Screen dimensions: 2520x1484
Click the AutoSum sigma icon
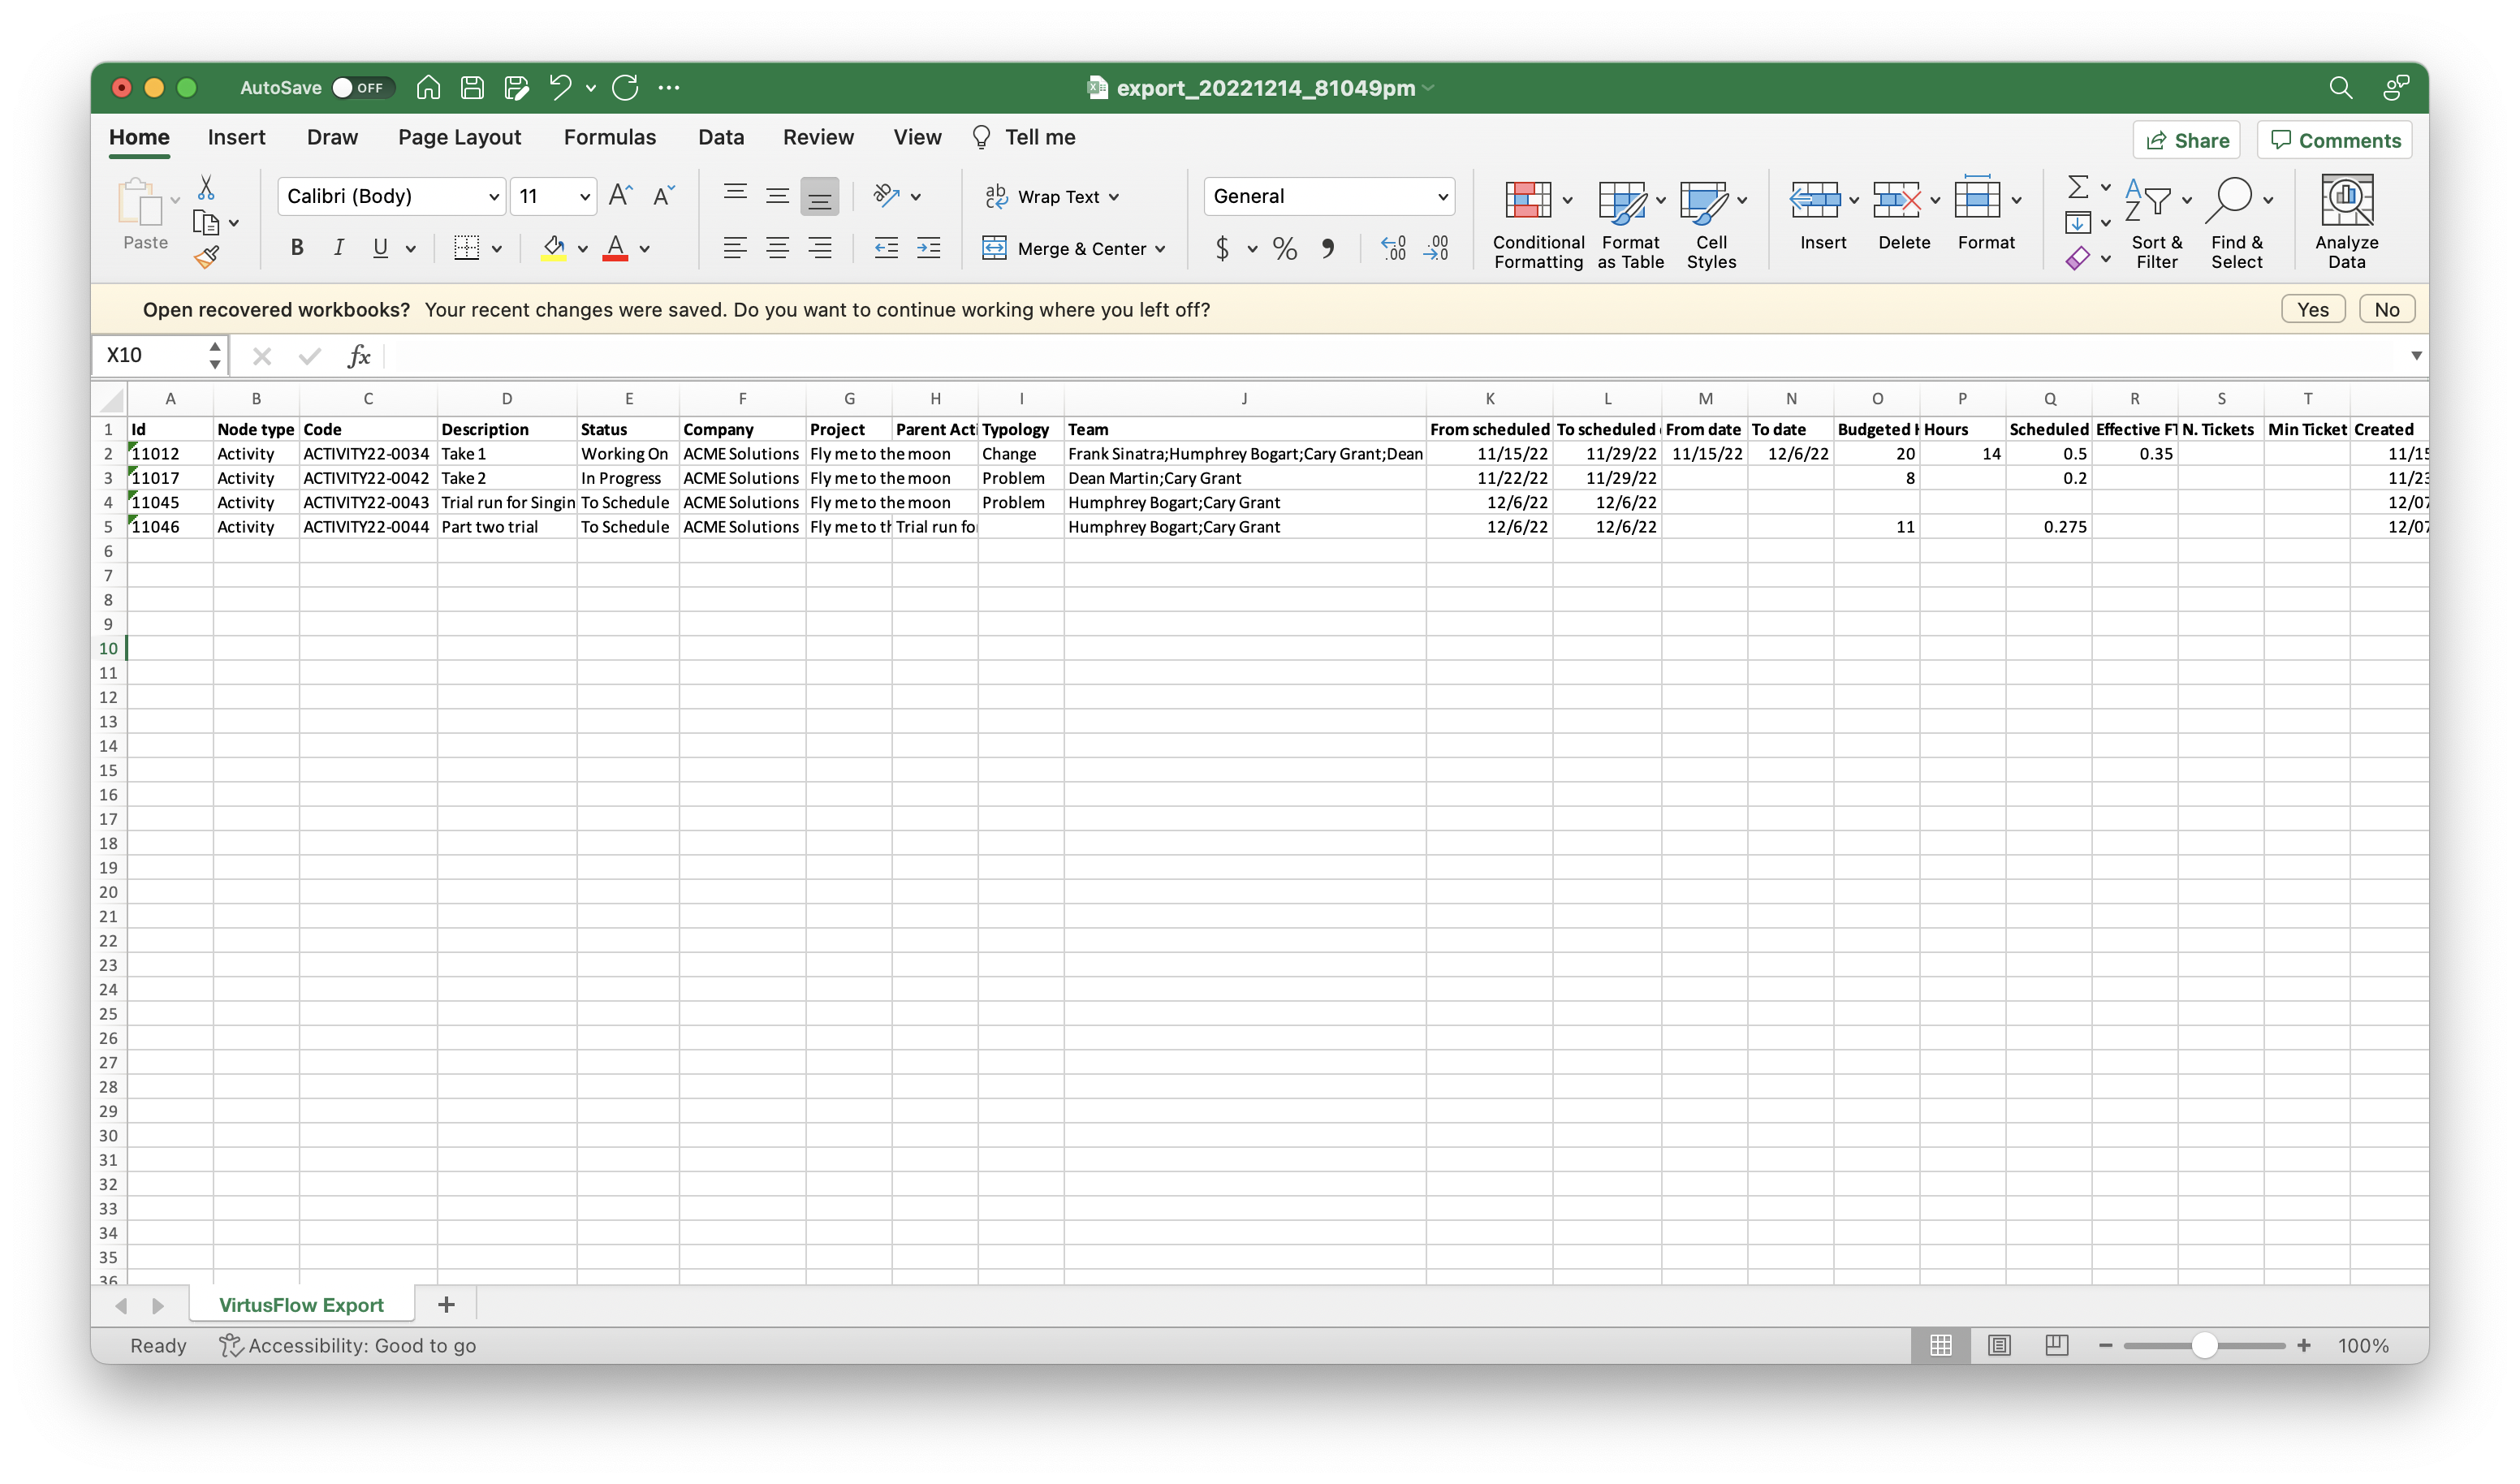coord(2077,187)
